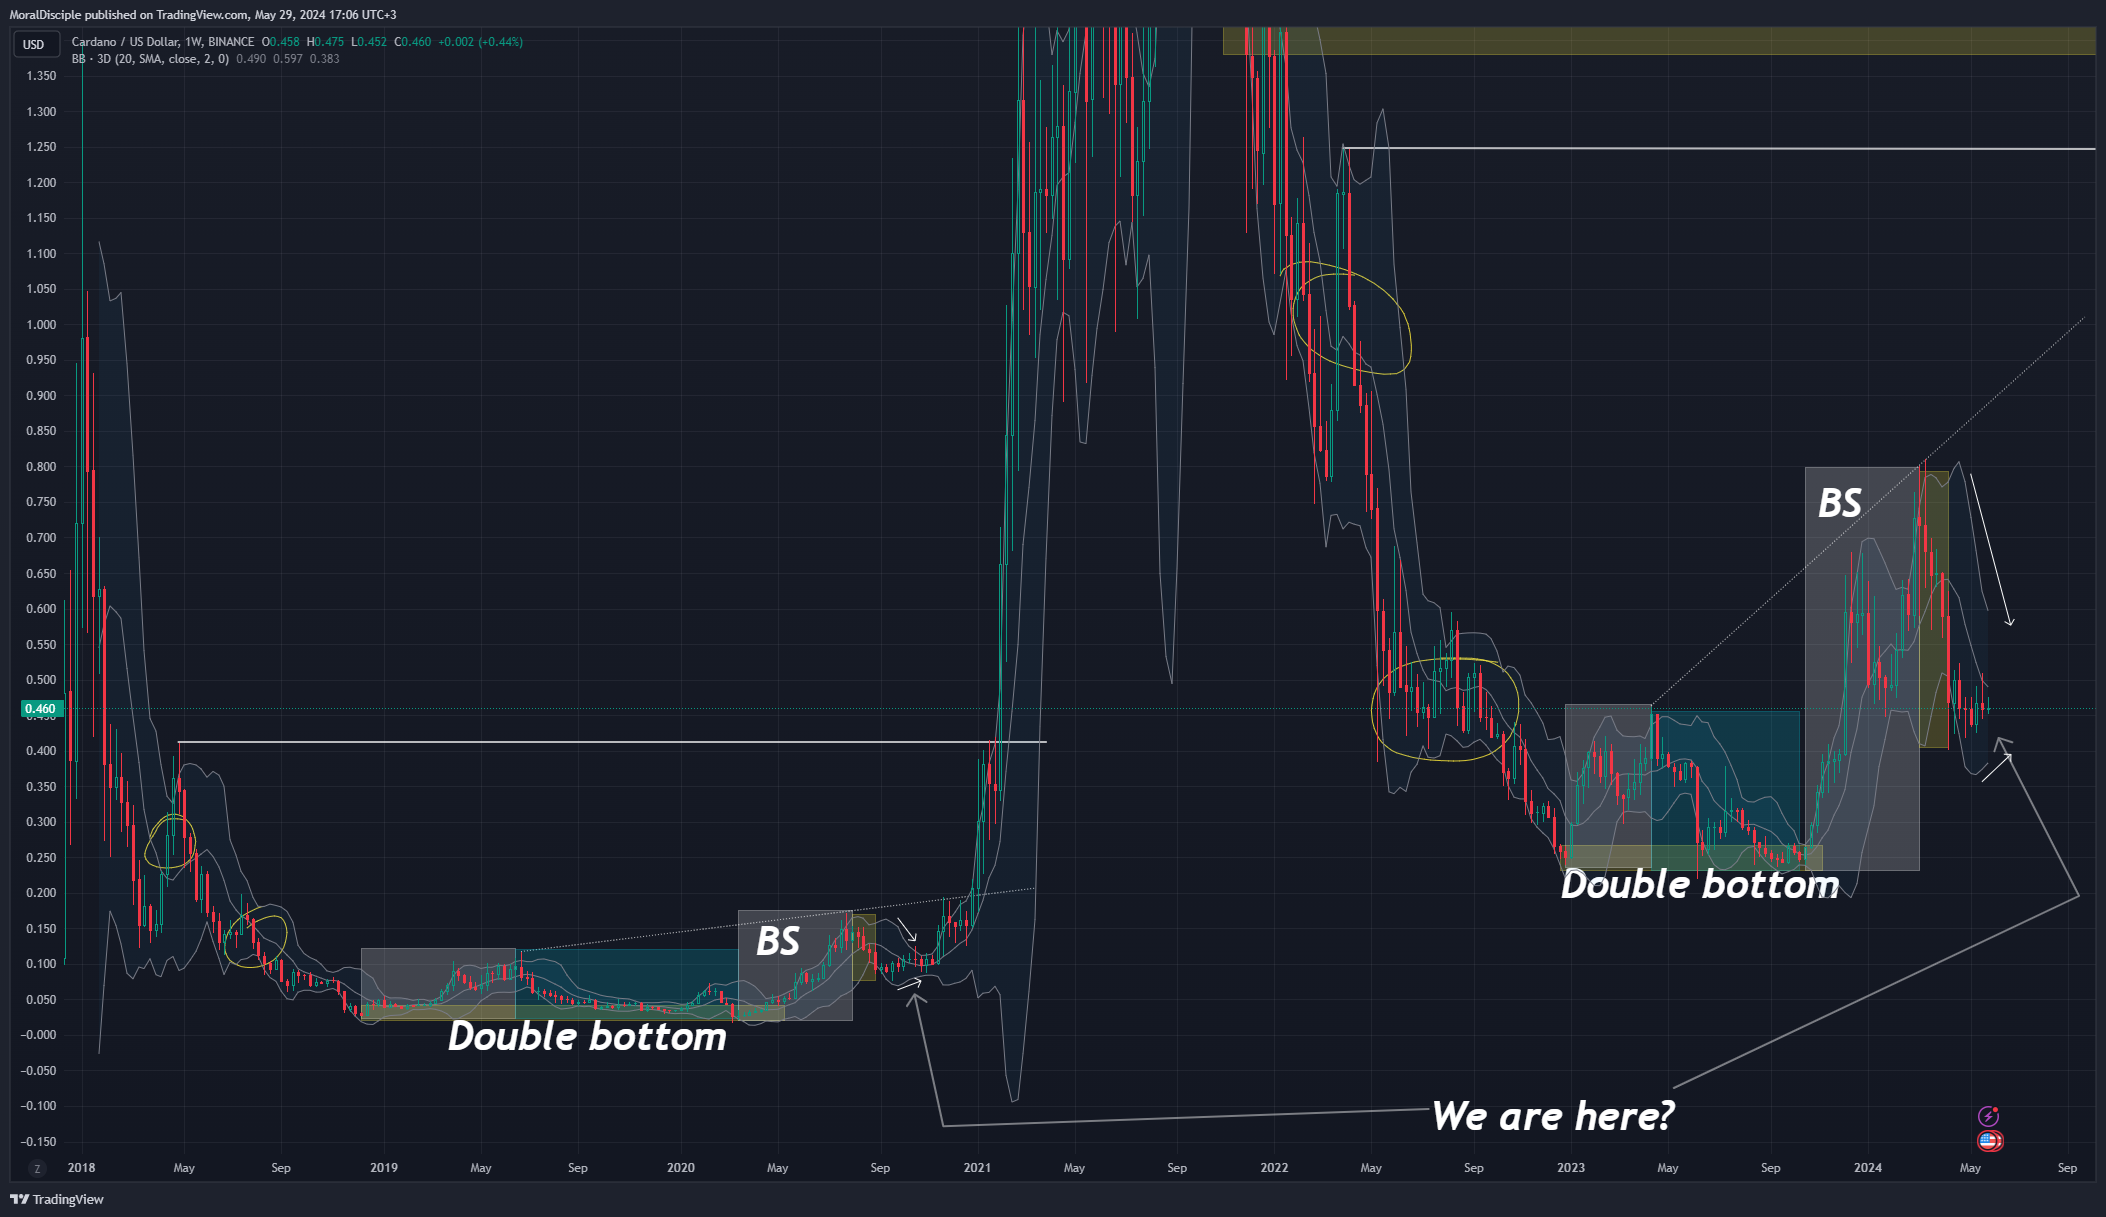Click the 2020 label on time axis

click(x=680, y=1168)
